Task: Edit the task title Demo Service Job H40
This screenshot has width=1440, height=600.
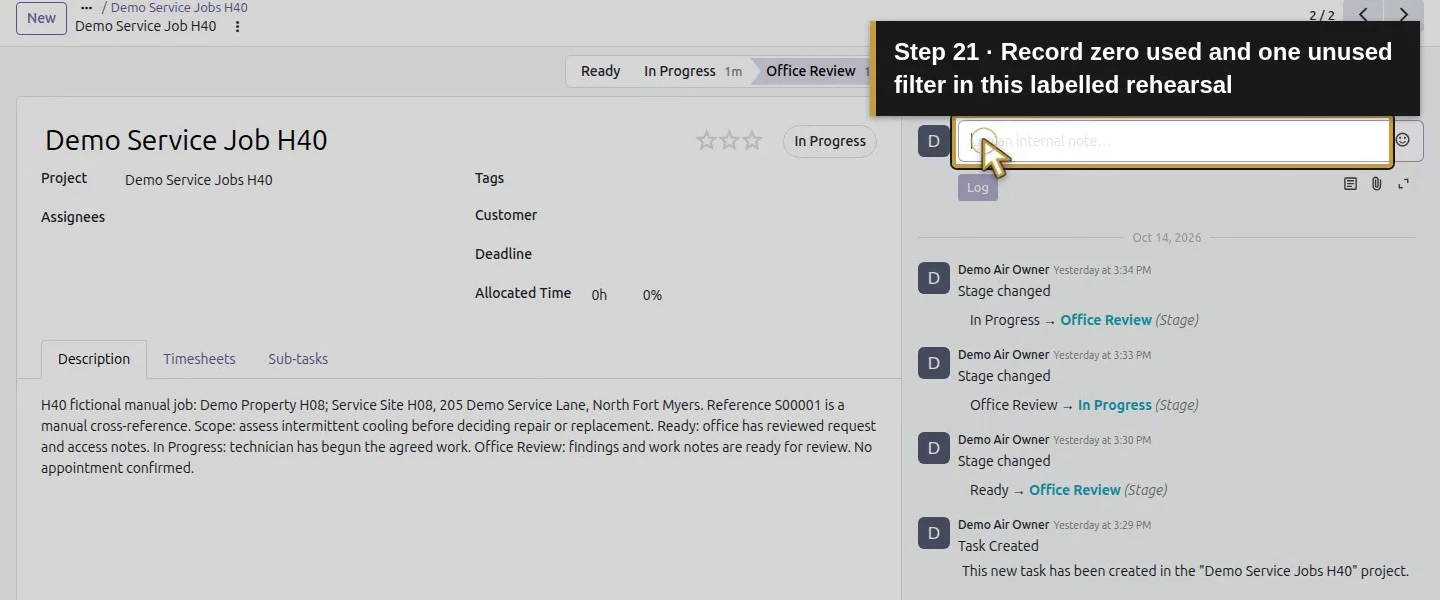Action: click(x=187, y=140)
